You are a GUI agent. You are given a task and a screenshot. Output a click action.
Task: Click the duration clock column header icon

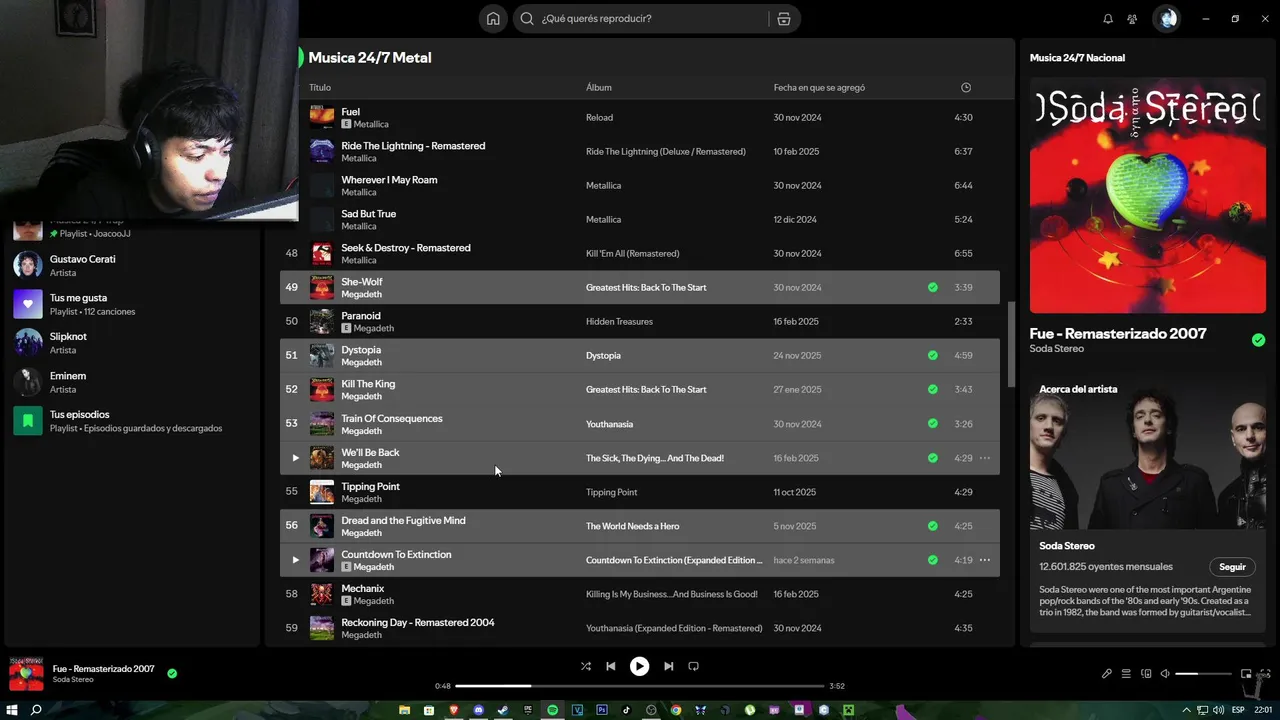[x=966, y=88]
